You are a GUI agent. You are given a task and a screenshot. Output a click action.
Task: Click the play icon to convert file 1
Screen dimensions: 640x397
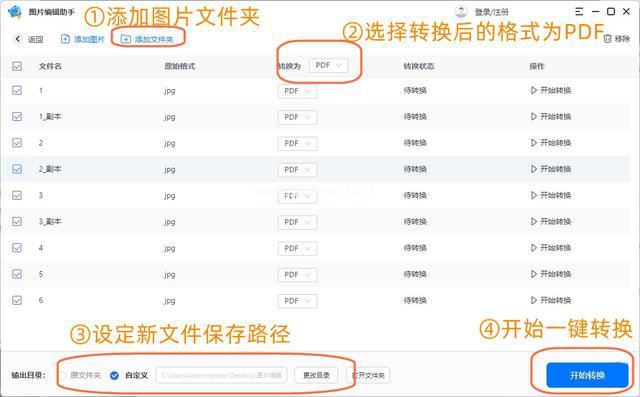coord(533,90)
